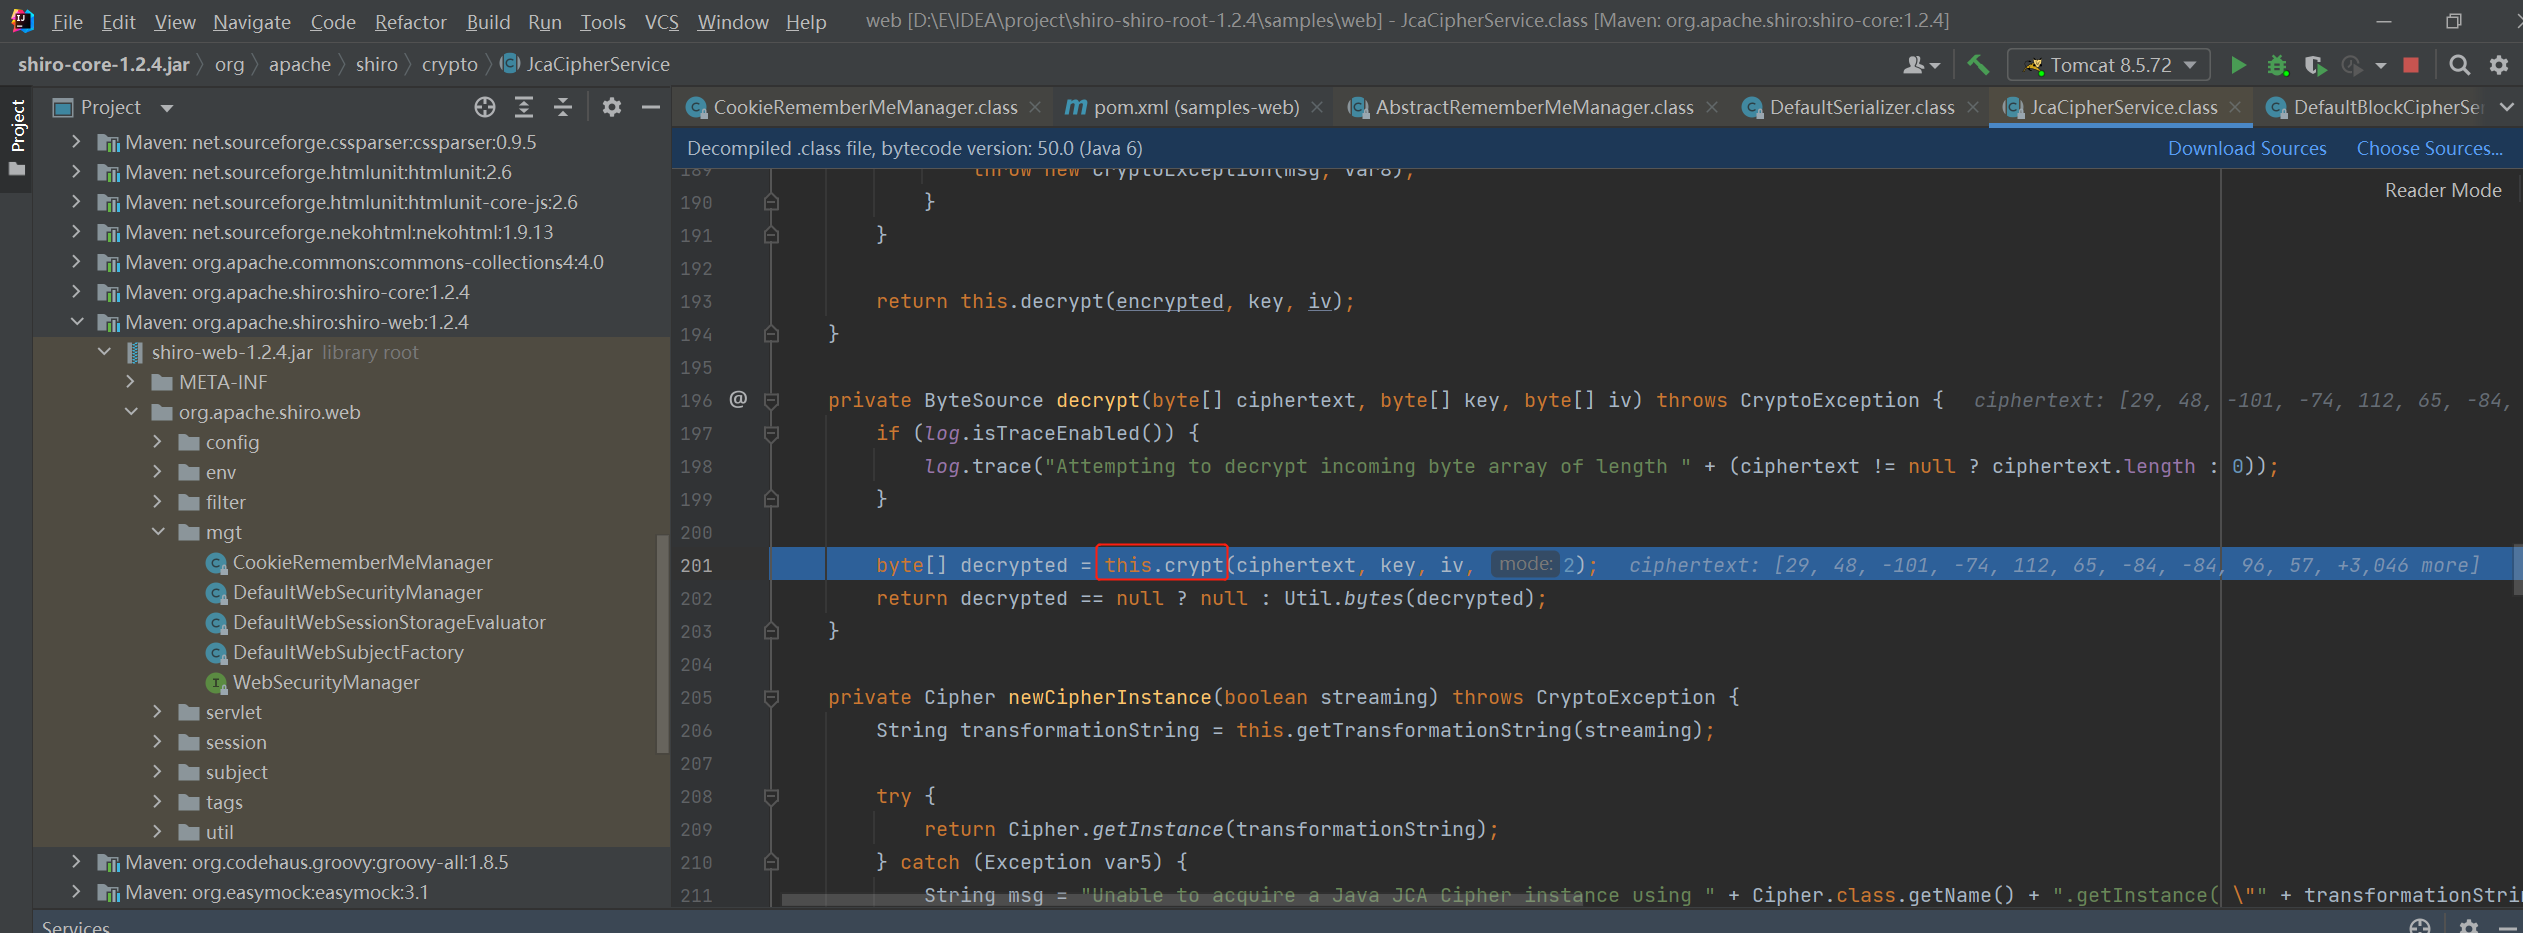
Task: Click the Download Sources link
Action: coord(2247,148)
